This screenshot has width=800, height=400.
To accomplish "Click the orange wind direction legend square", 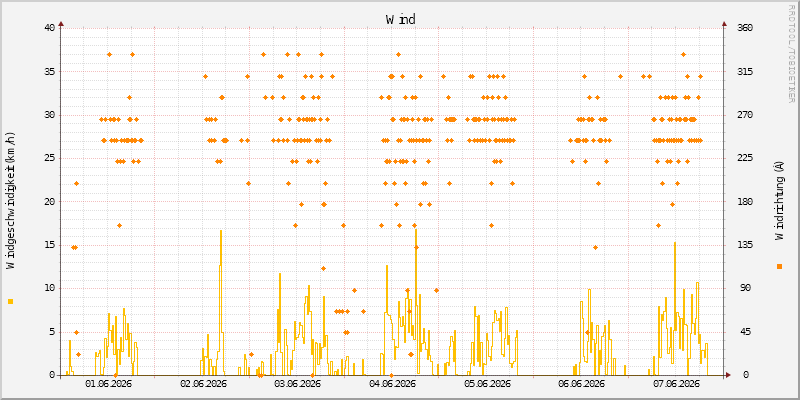I will click(x=779, y=266).
